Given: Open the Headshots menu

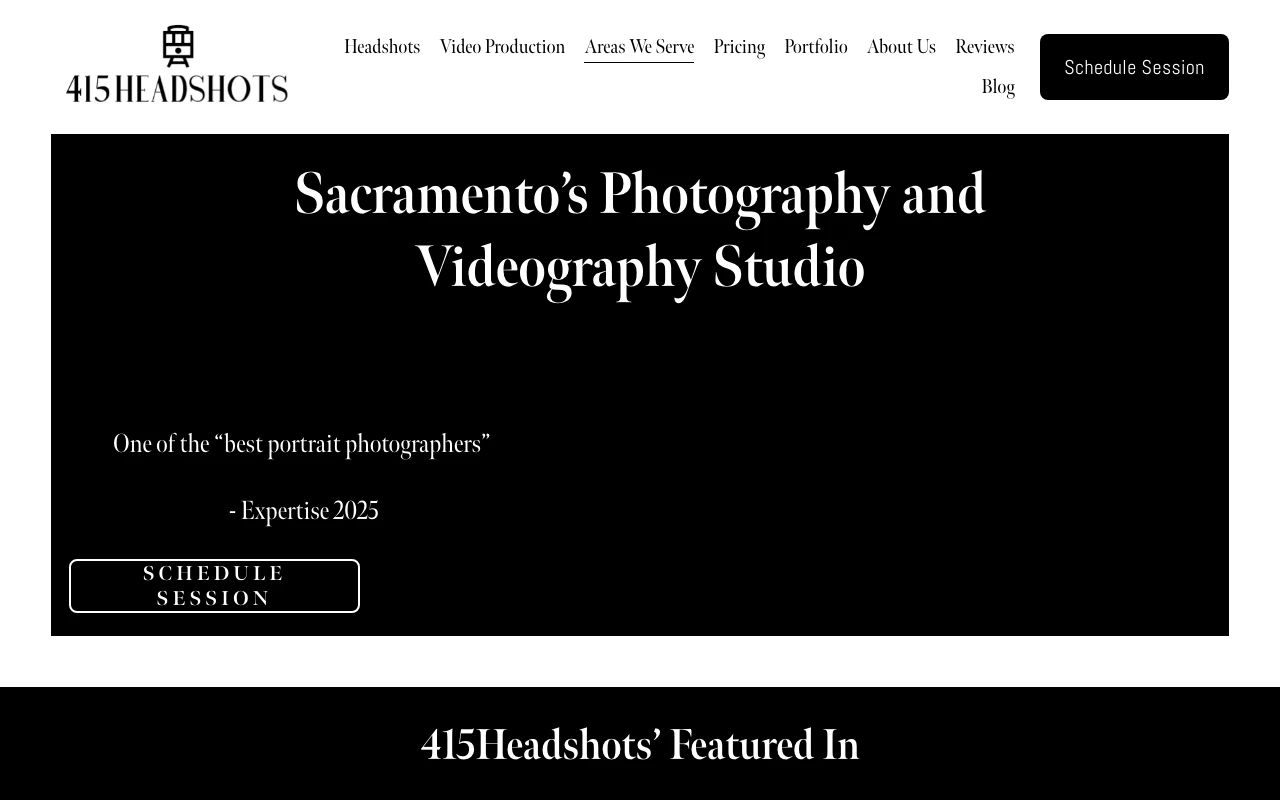Looking at the screenshot, I should click(382, 47).
